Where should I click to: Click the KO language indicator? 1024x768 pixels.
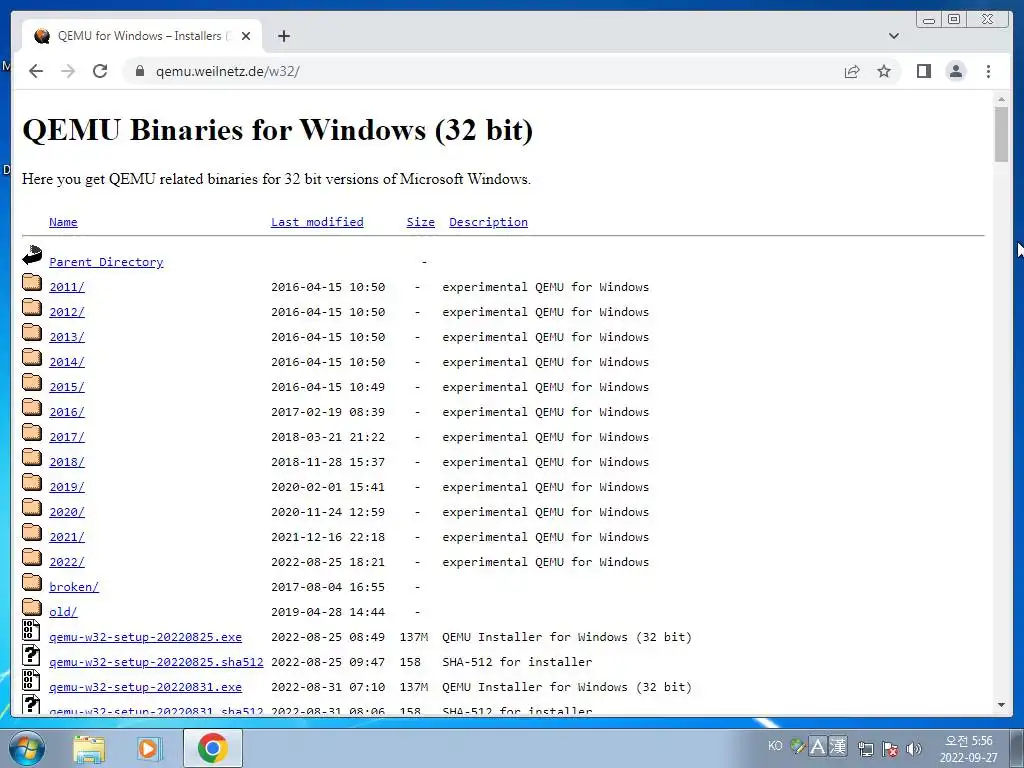(775, 745)
